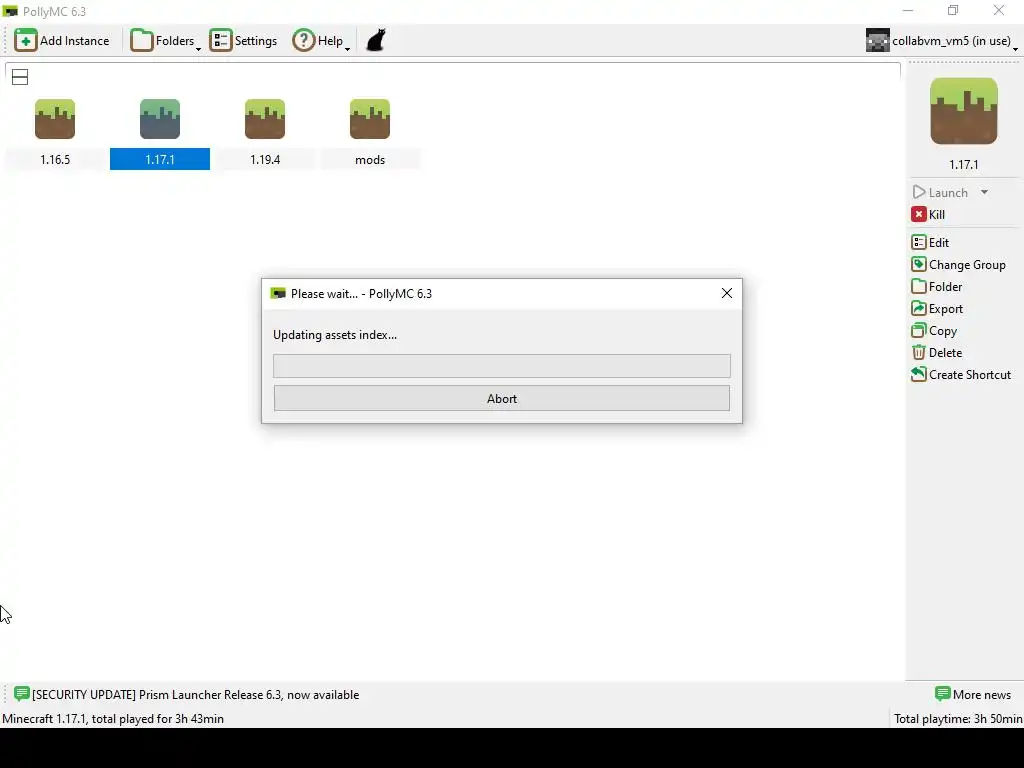The image size is (1024, 768).
Task: Minimize the PollyMC window
Action: pos(908,10)
